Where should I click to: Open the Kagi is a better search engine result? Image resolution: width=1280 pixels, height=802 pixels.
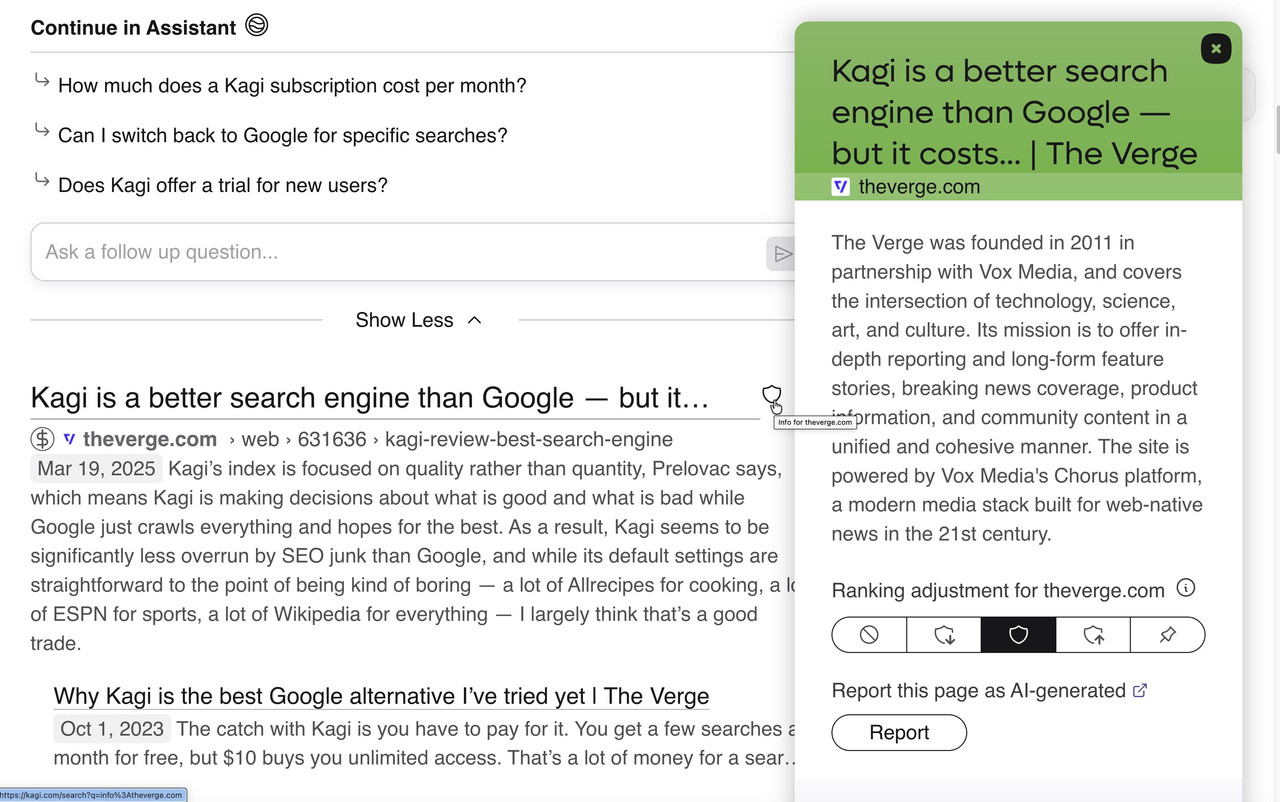(370, 398)
